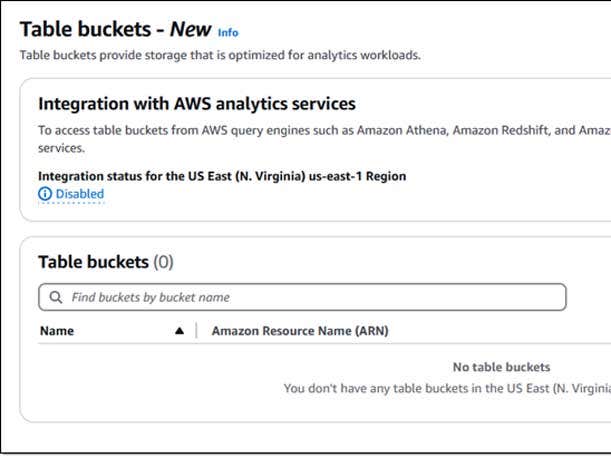Click the (0) bucket counter
The height and width of the screenshot is (458, 611).
[x=163, y=262]
